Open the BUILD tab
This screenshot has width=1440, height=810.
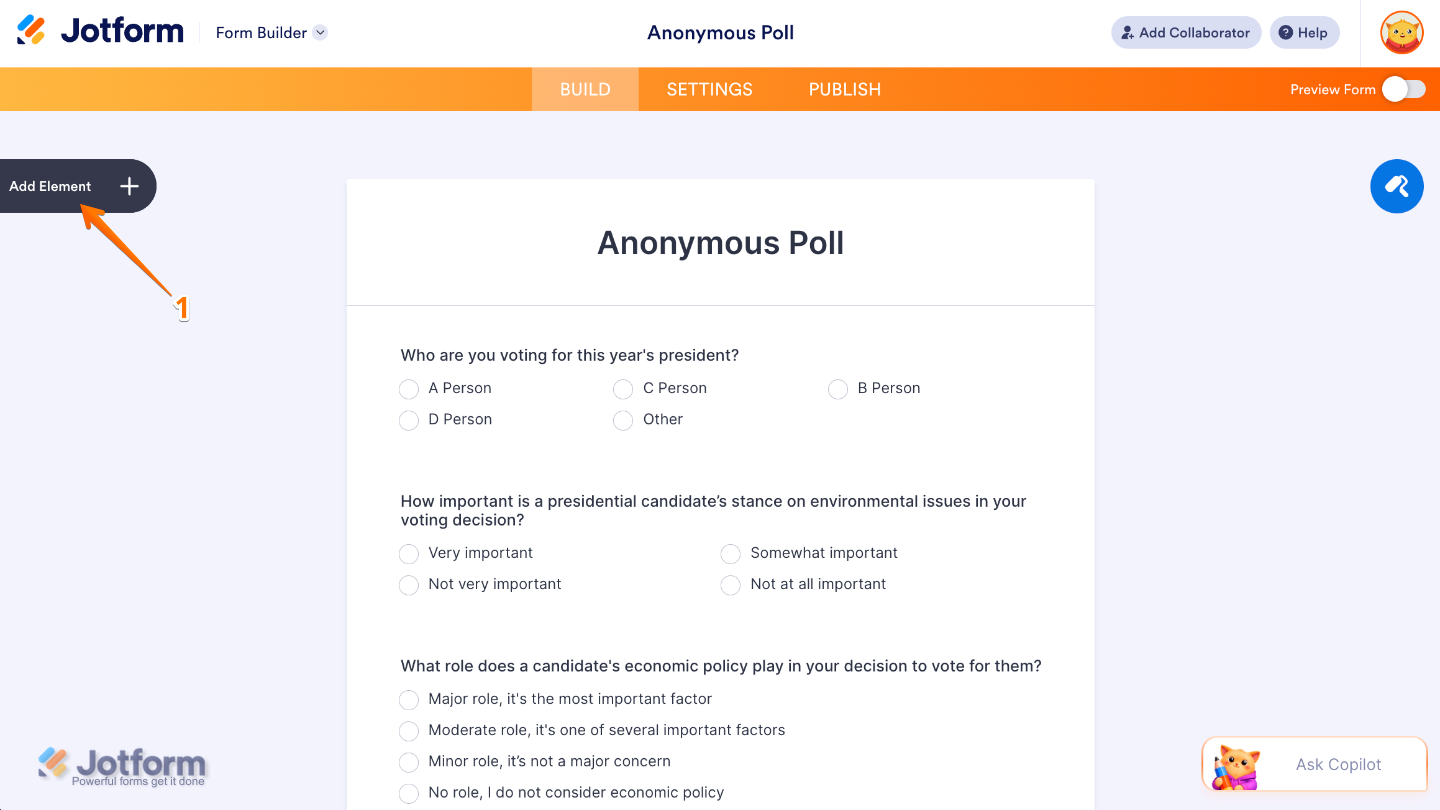[585, 89]
